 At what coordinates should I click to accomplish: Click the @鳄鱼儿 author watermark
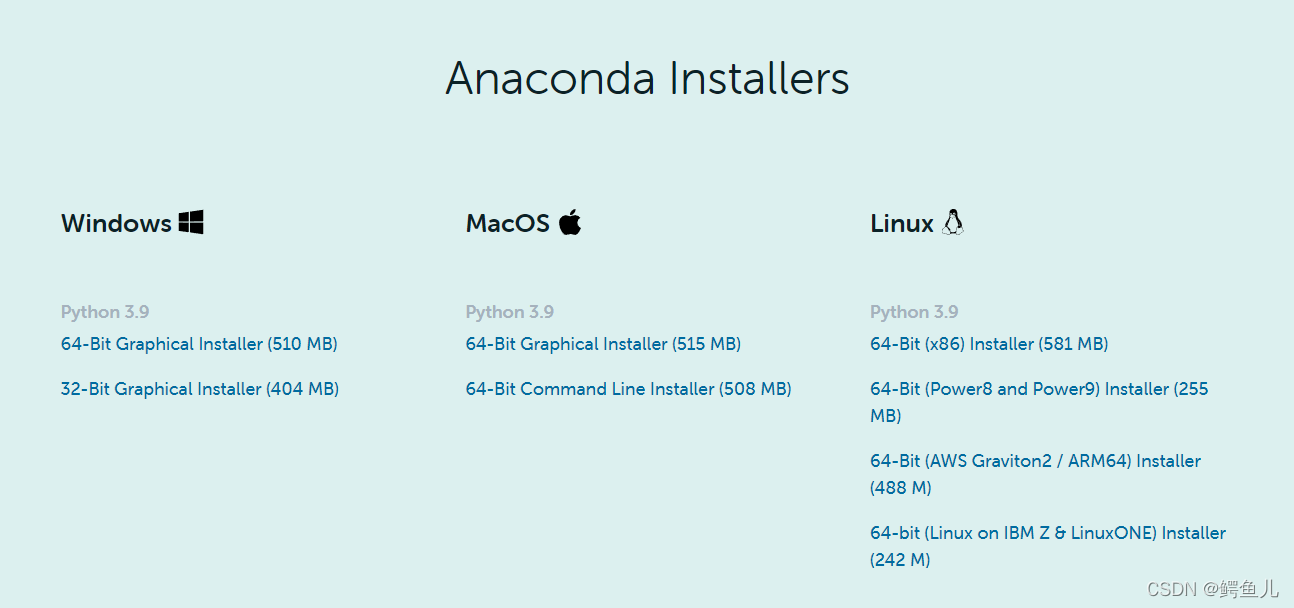pyautogui.click(x=1241, y=589)
